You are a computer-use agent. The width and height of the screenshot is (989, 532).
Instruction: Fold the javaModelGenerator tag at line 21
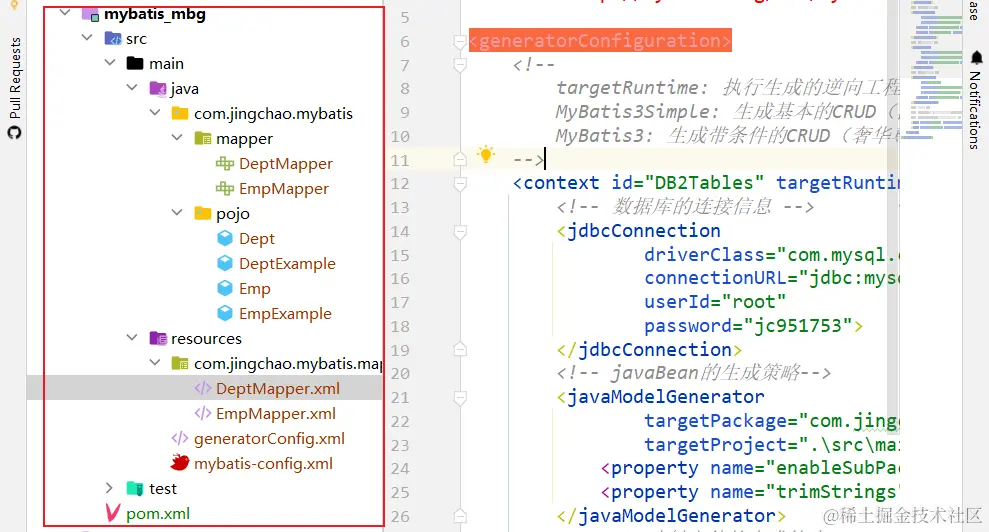460,398
